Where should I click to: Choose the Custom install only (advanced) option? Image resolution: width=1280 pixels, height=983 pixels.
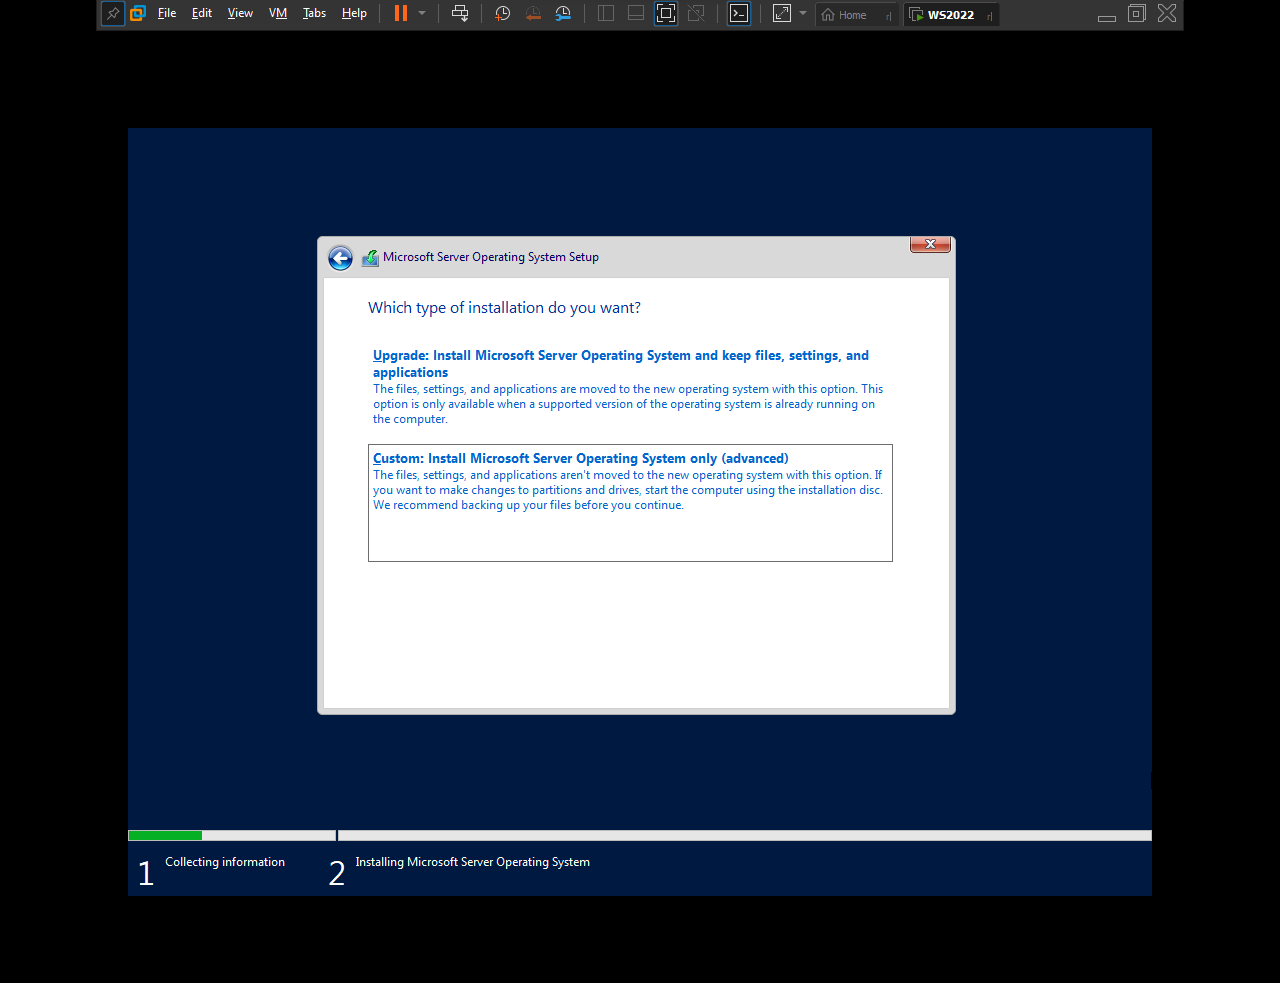(630, 503)
